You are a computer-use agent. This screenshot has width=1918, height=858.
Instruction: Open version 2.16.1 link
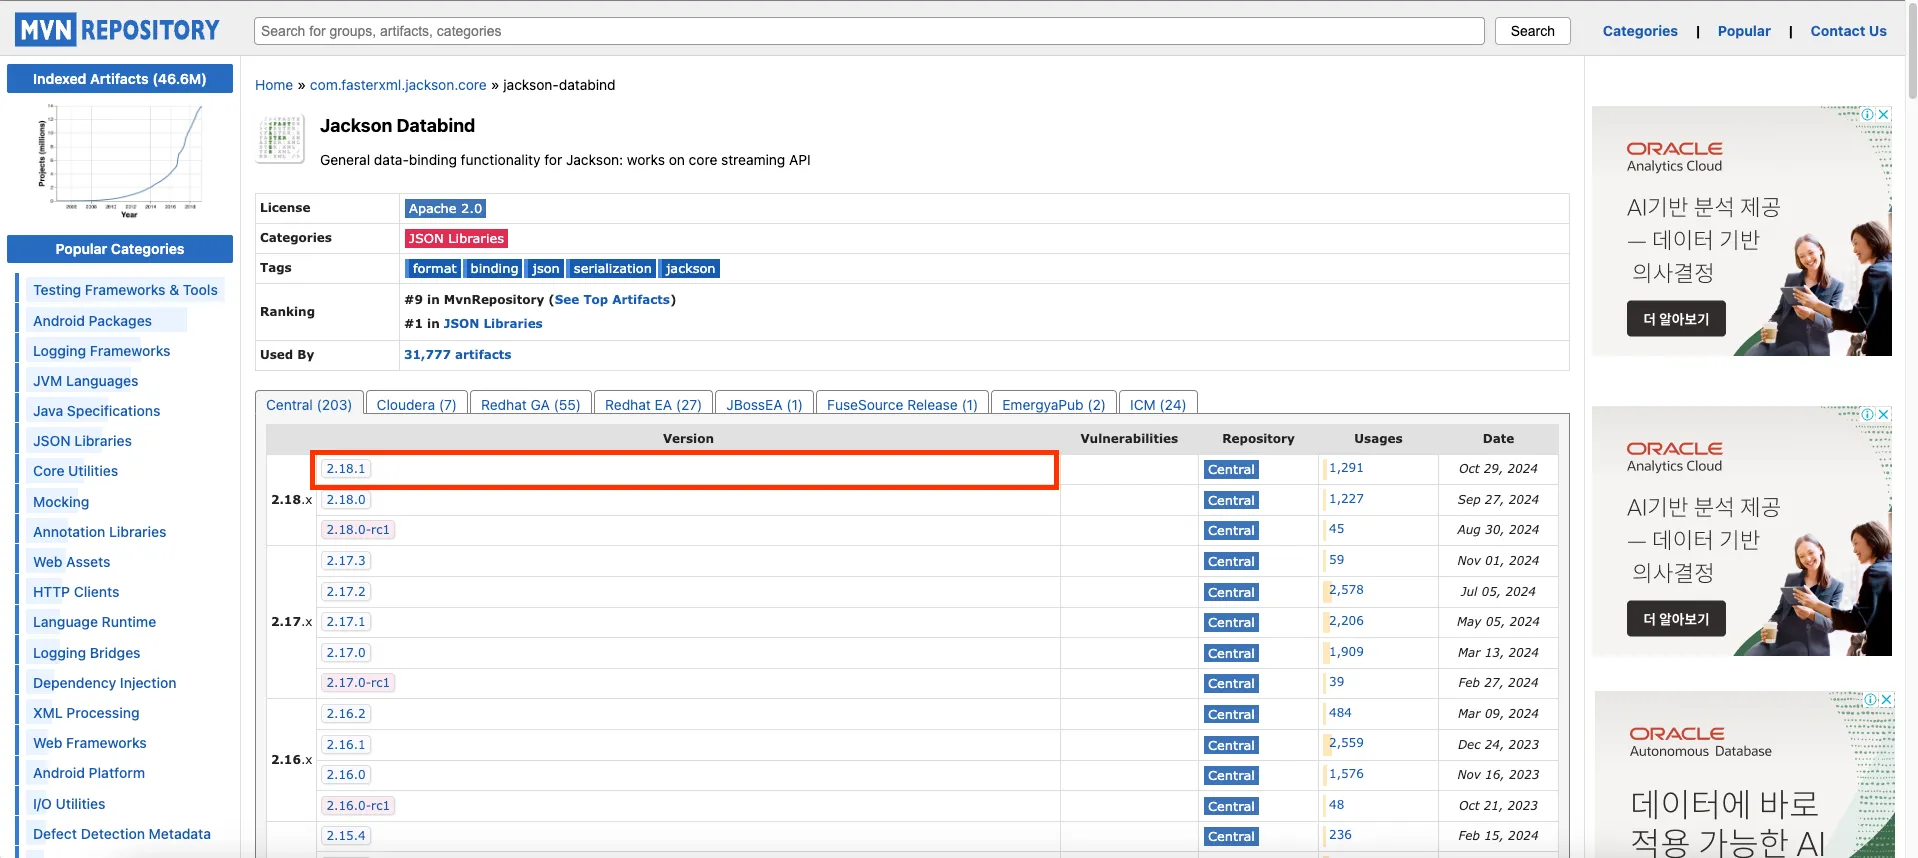coord(346,744)
